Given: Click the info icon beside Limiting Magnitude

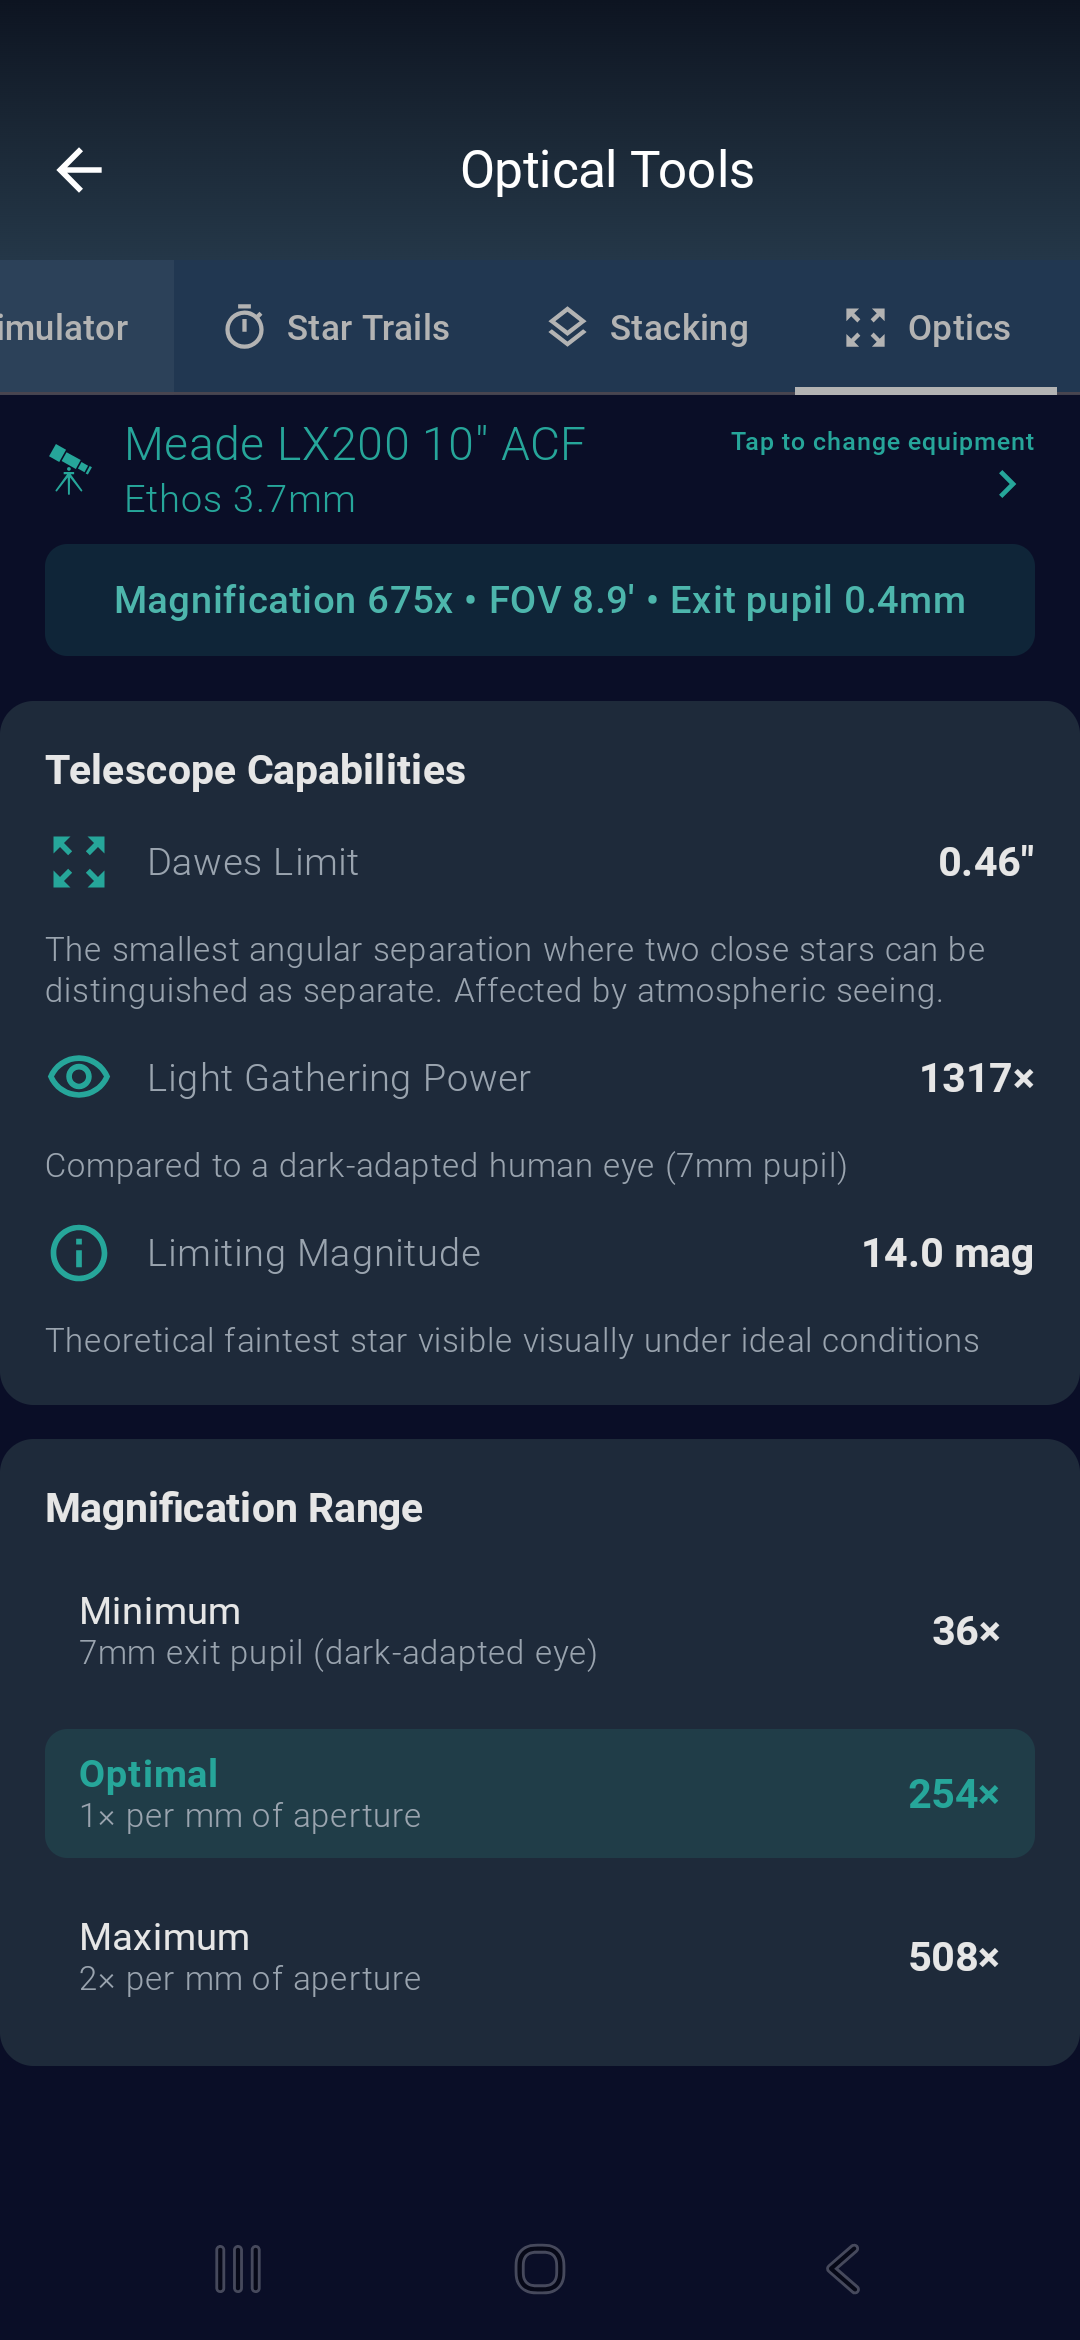Looking at the screenshot, I should click(77, 1252).
